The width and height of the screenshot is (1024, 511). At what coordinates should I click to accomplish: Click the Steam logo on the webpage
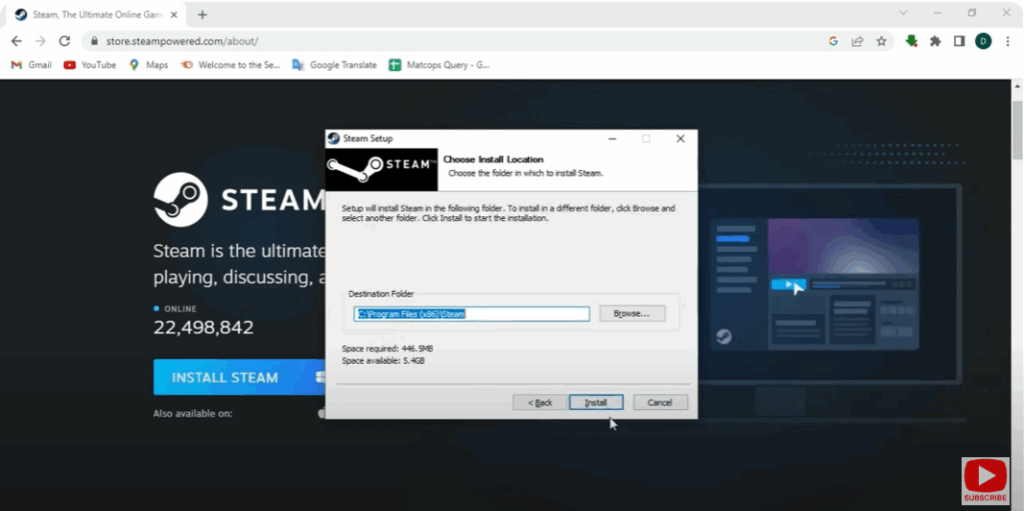[x=238, y=200]
